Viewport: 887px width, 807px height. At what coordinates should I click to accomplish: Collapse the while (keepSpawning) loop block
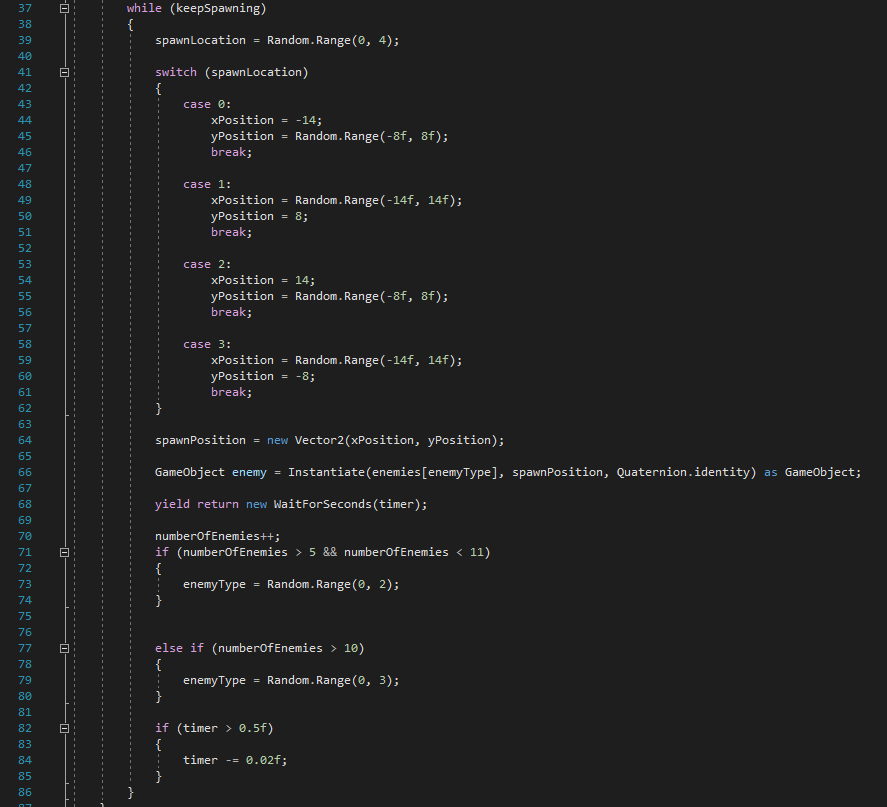pyautogui.click(x=64, y=8)
